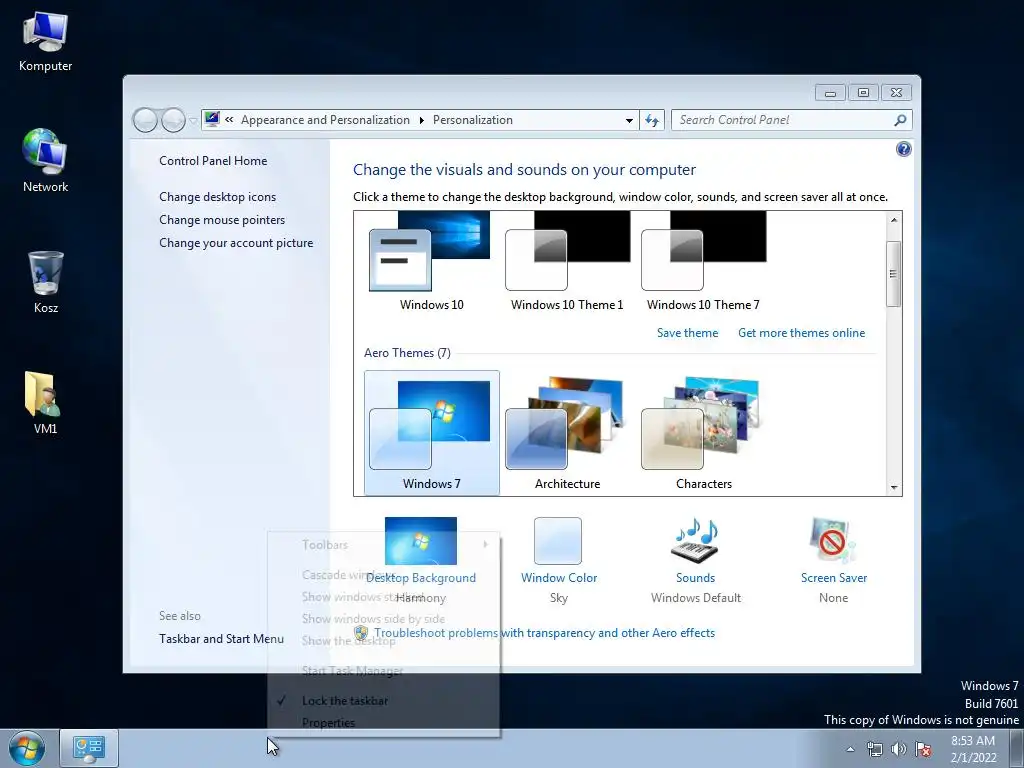This screenshot has height=768, width=1024.
Task: Open Taskbar and Start Menu link
Action: click(x=221, y=639)
